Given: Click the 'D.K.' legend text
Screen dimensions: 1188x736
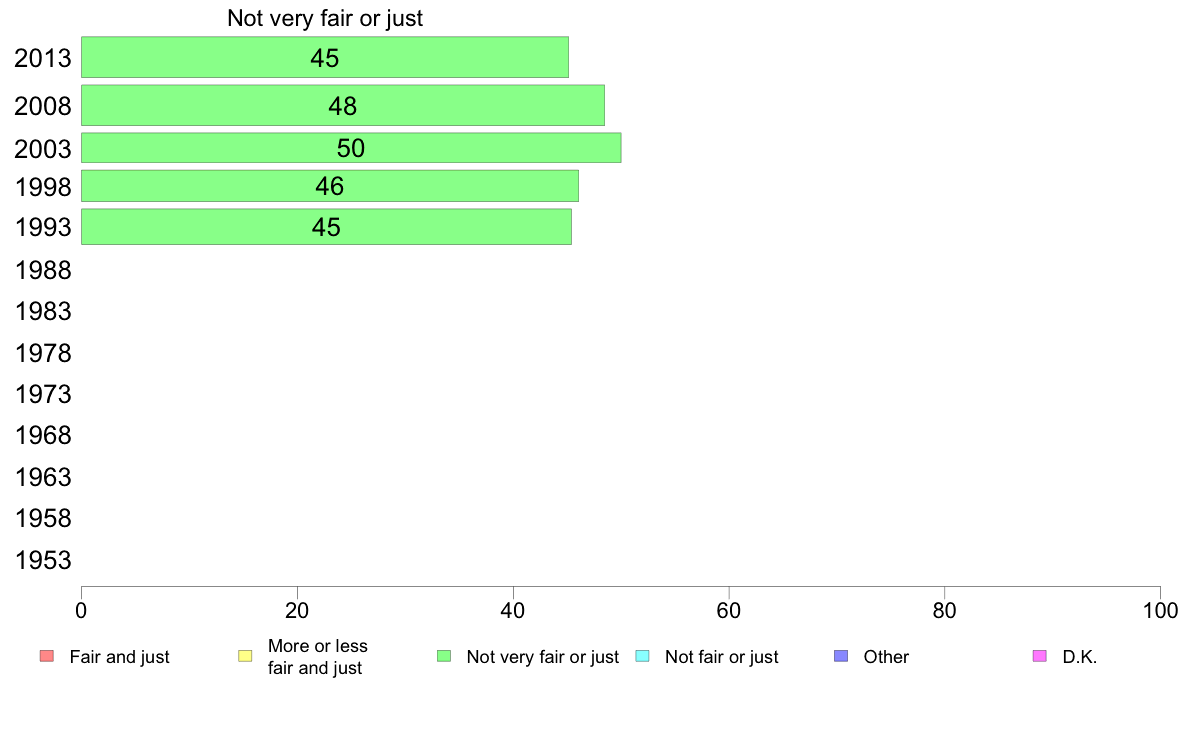Looking at the screenshot, I should tap(1080, 657).
